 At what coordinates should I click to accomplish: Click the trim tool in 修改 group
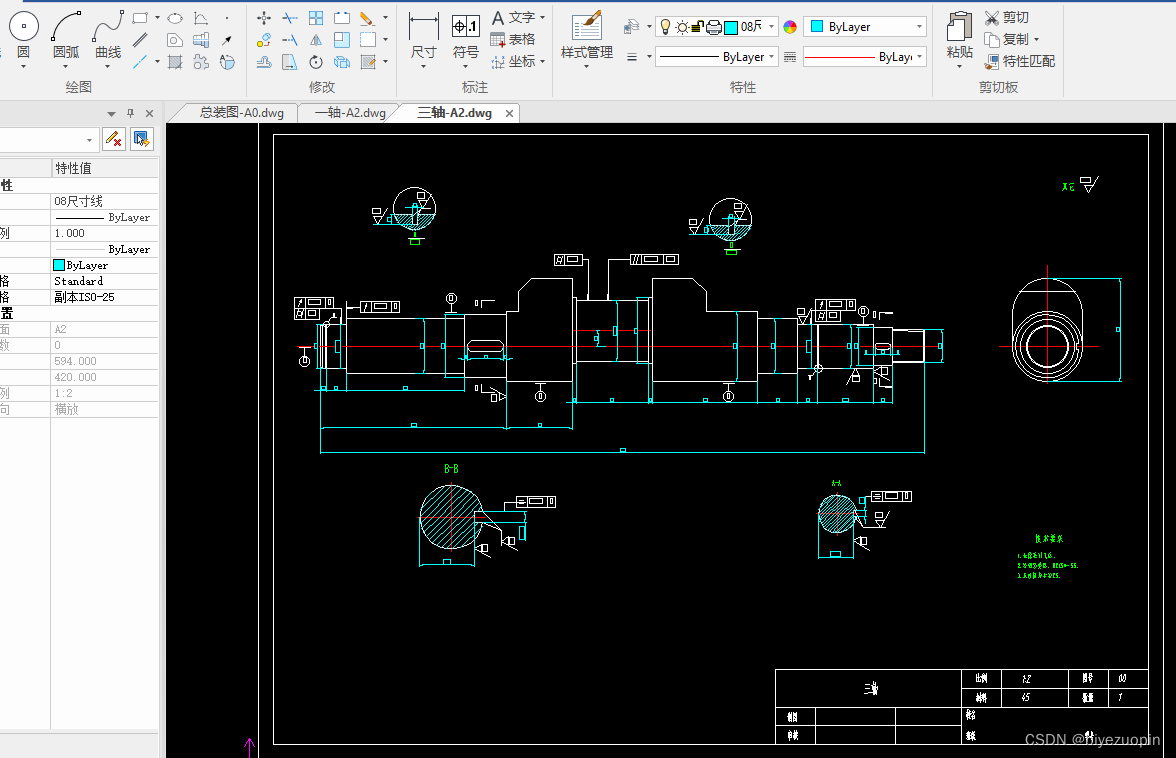(290, 18)
